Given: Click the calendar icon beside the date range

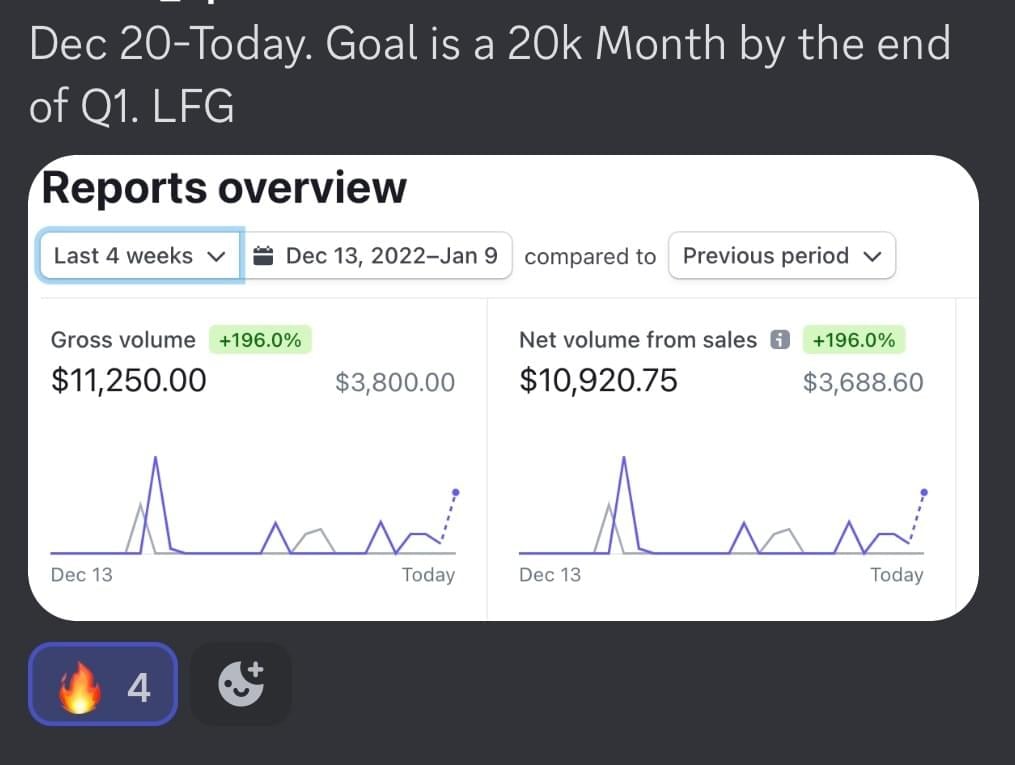Looking at the screenshot, I should pyautogui.click(x=264, y=256).
